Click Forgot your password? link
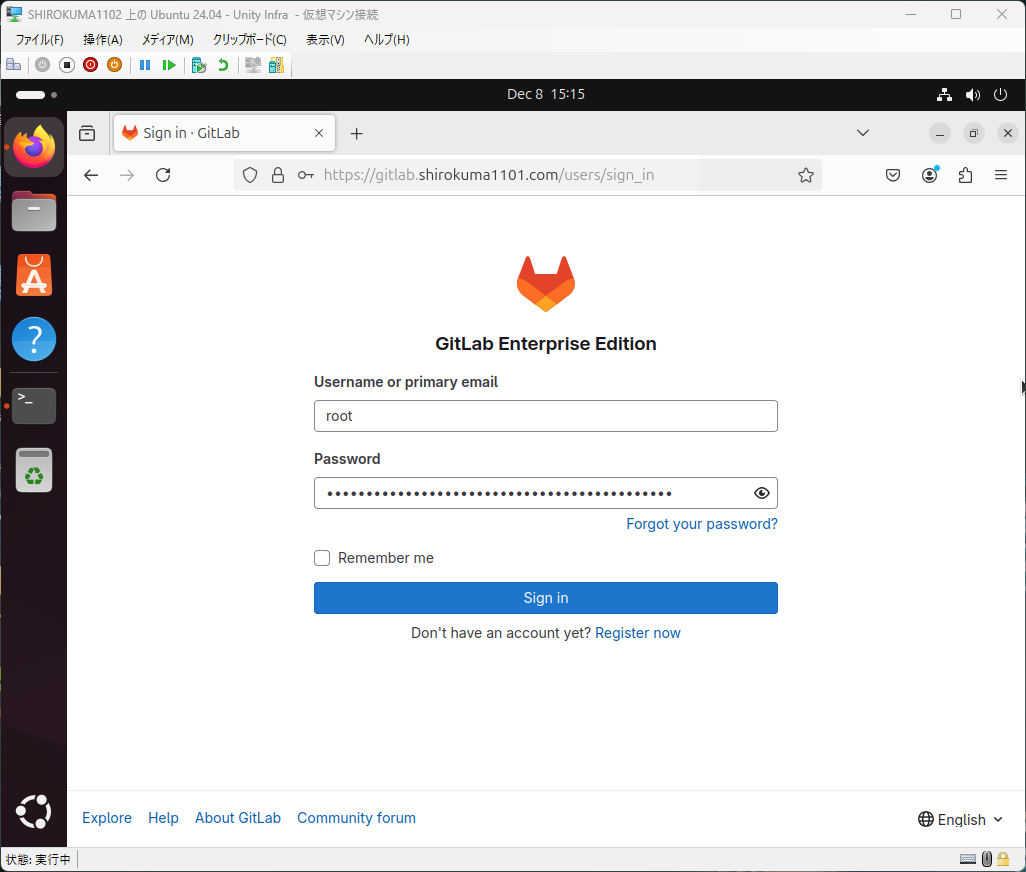The image size is (1026, 872). pos(701,524)
